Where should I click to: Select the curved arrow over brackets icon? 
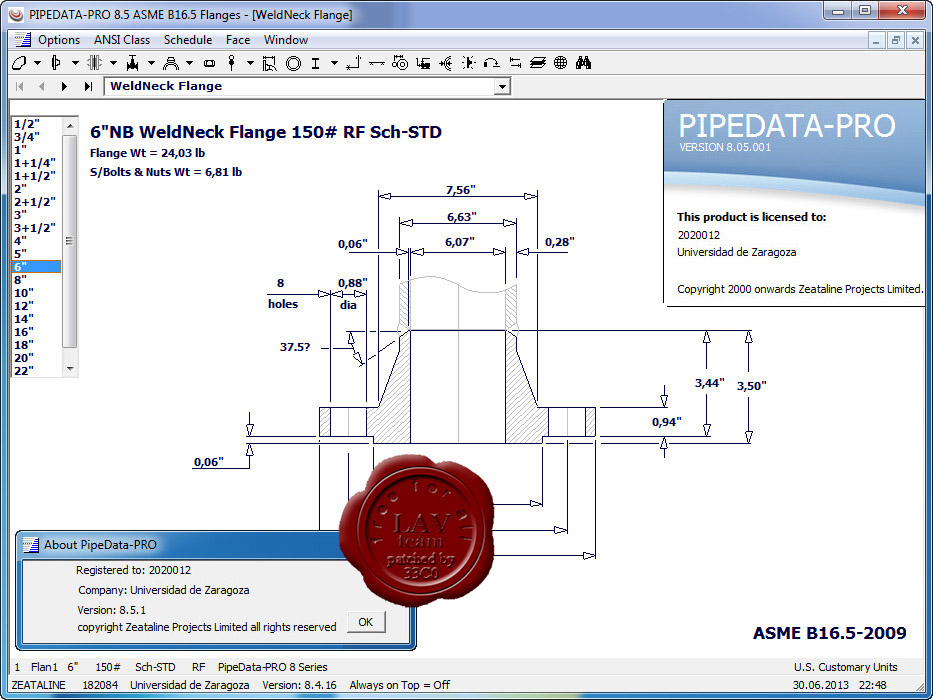point(491,63)
